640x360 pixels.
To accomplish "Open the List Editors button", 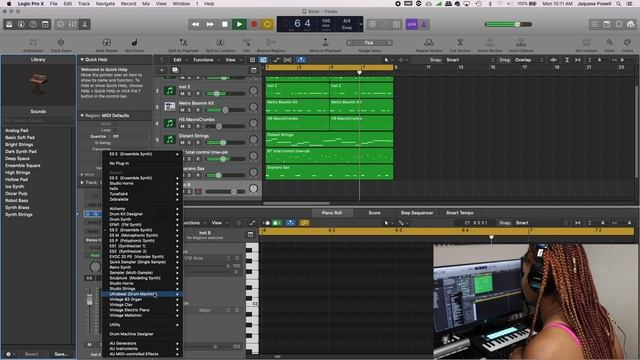I will pyautogui.click(x=595, y=24).
